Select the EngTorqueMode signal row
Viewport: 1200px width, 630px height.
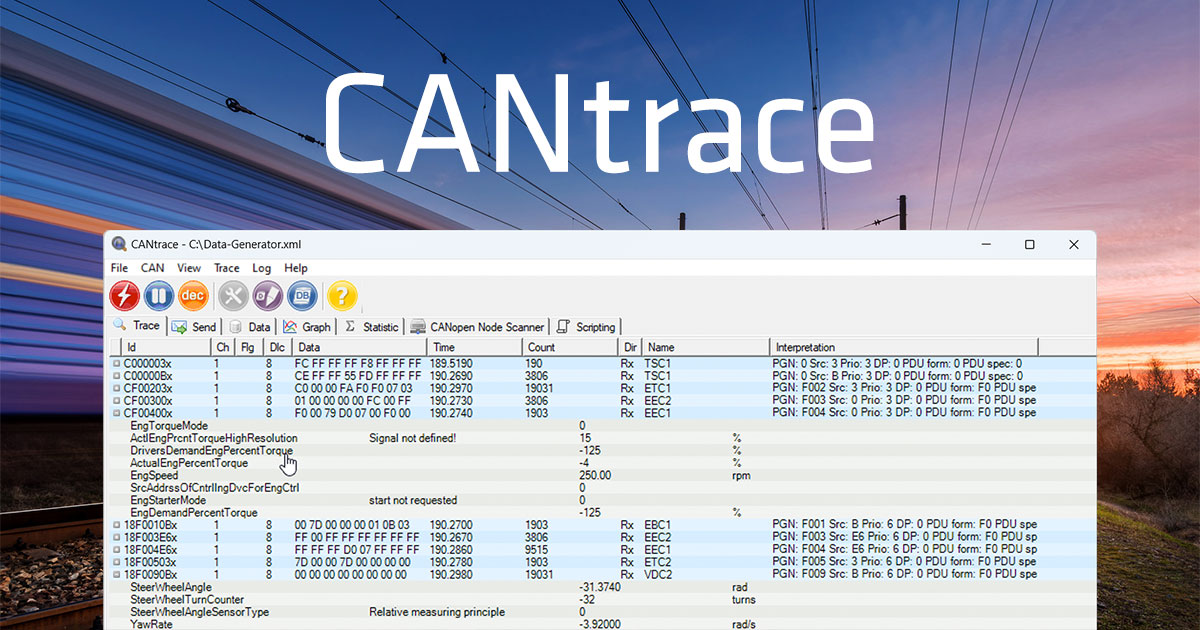[x=169, y=426]
